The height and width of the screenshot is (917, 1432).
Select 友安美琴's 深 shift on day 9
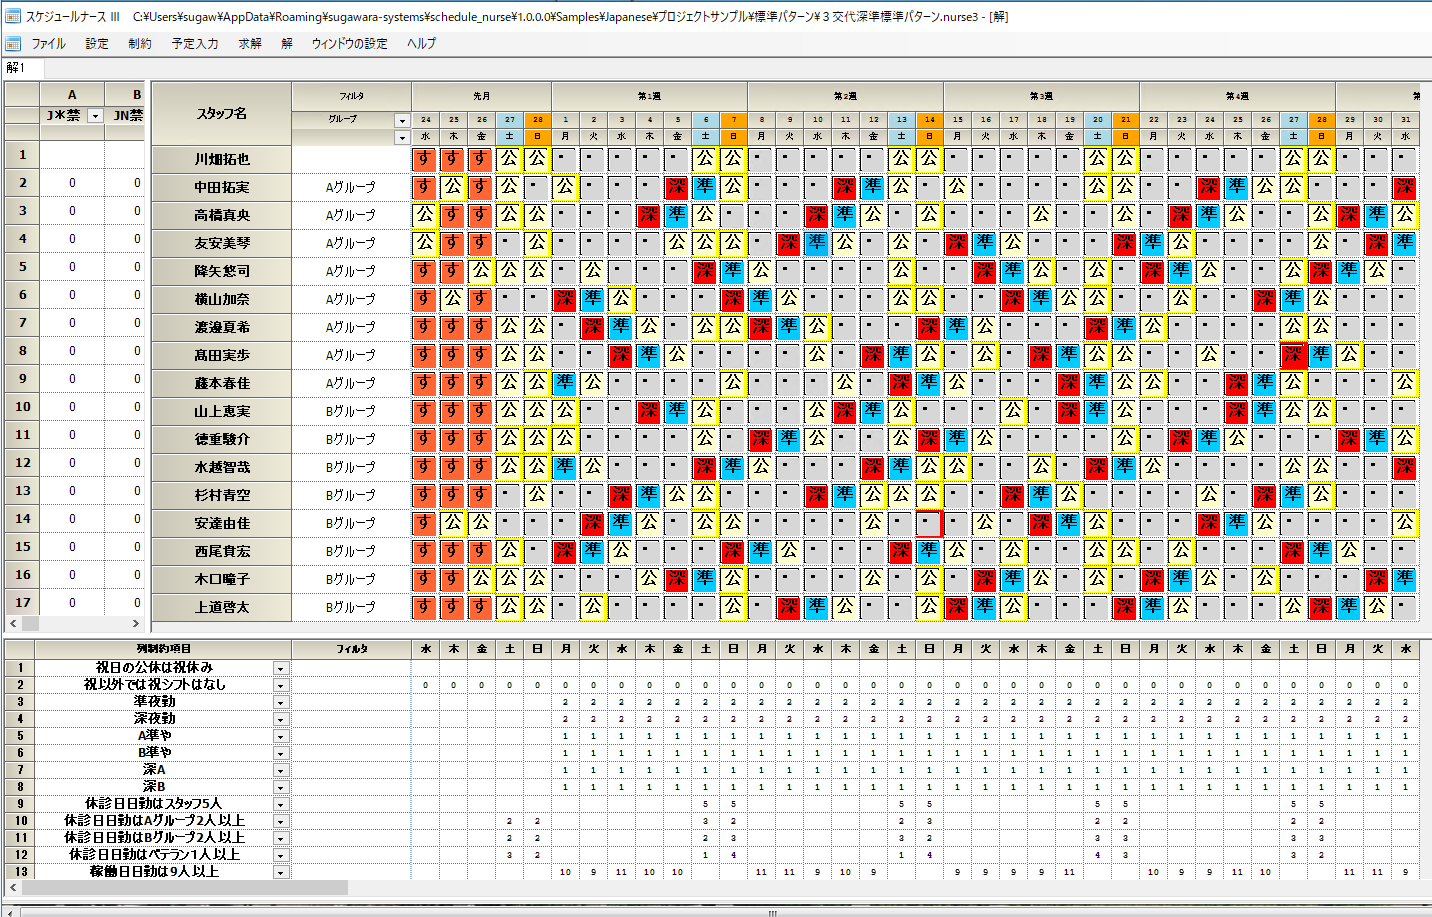pyautogui.click(x=789, y=243)
